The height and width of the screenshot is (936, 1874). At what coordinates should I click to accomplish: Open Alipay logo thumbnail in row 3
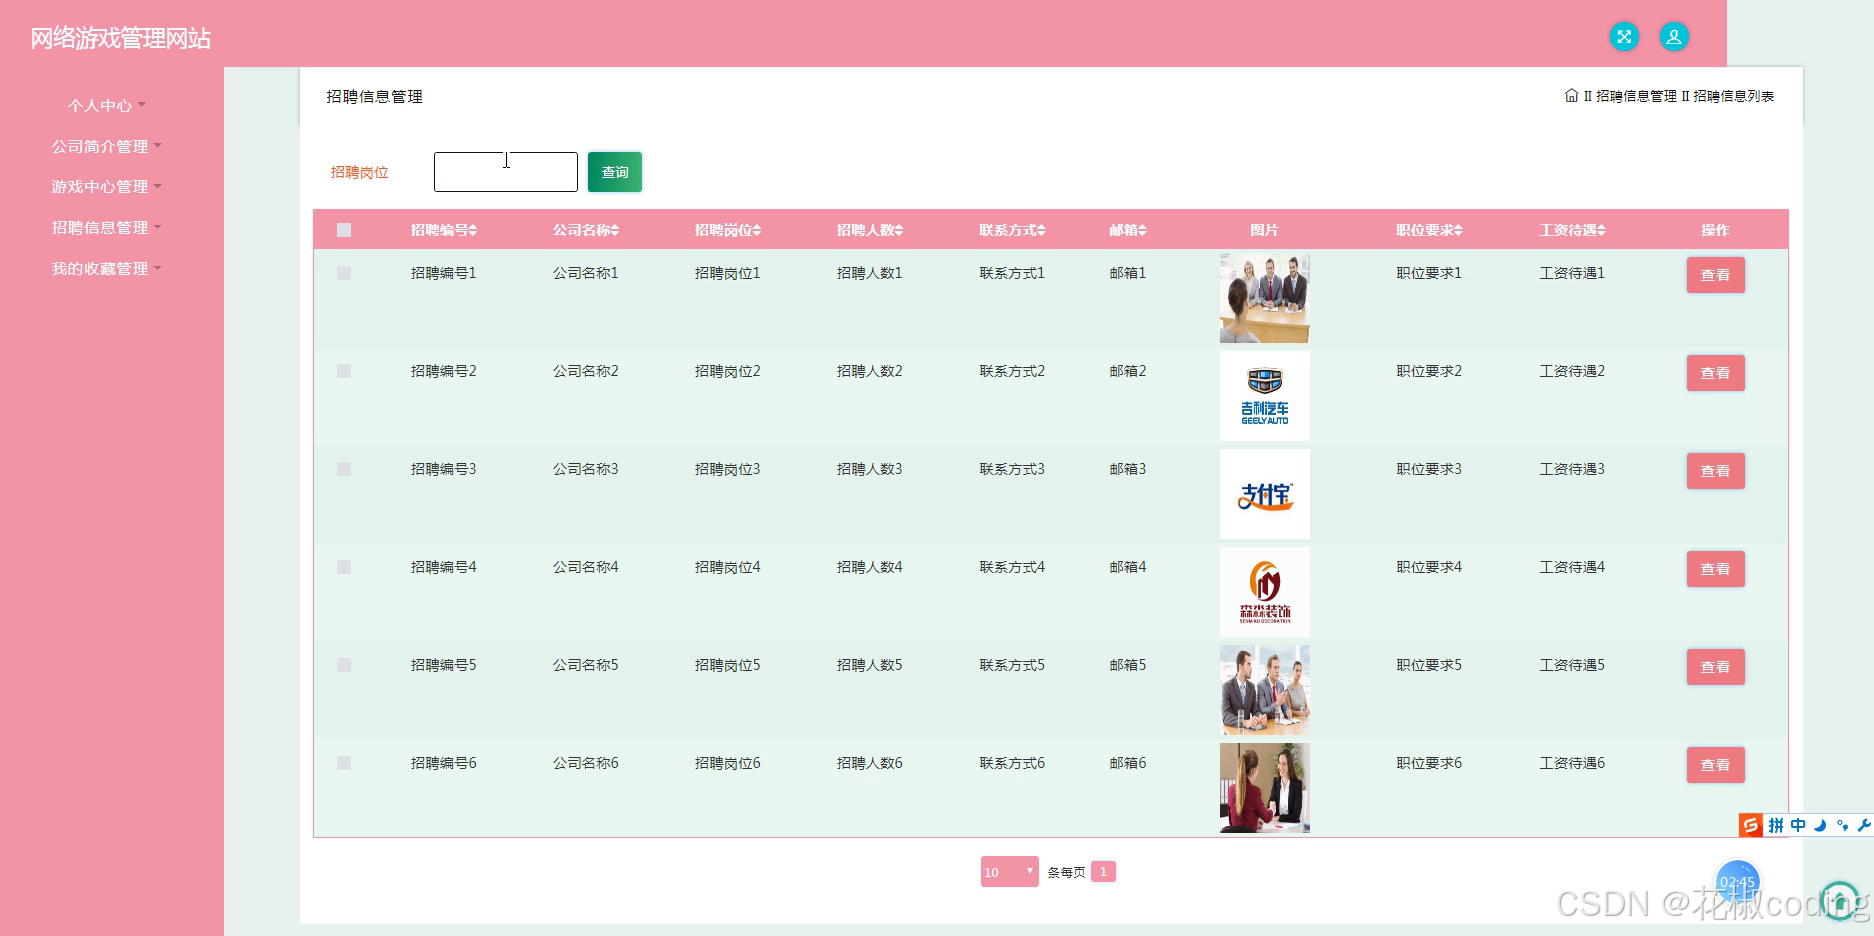tap(1264, 494)
